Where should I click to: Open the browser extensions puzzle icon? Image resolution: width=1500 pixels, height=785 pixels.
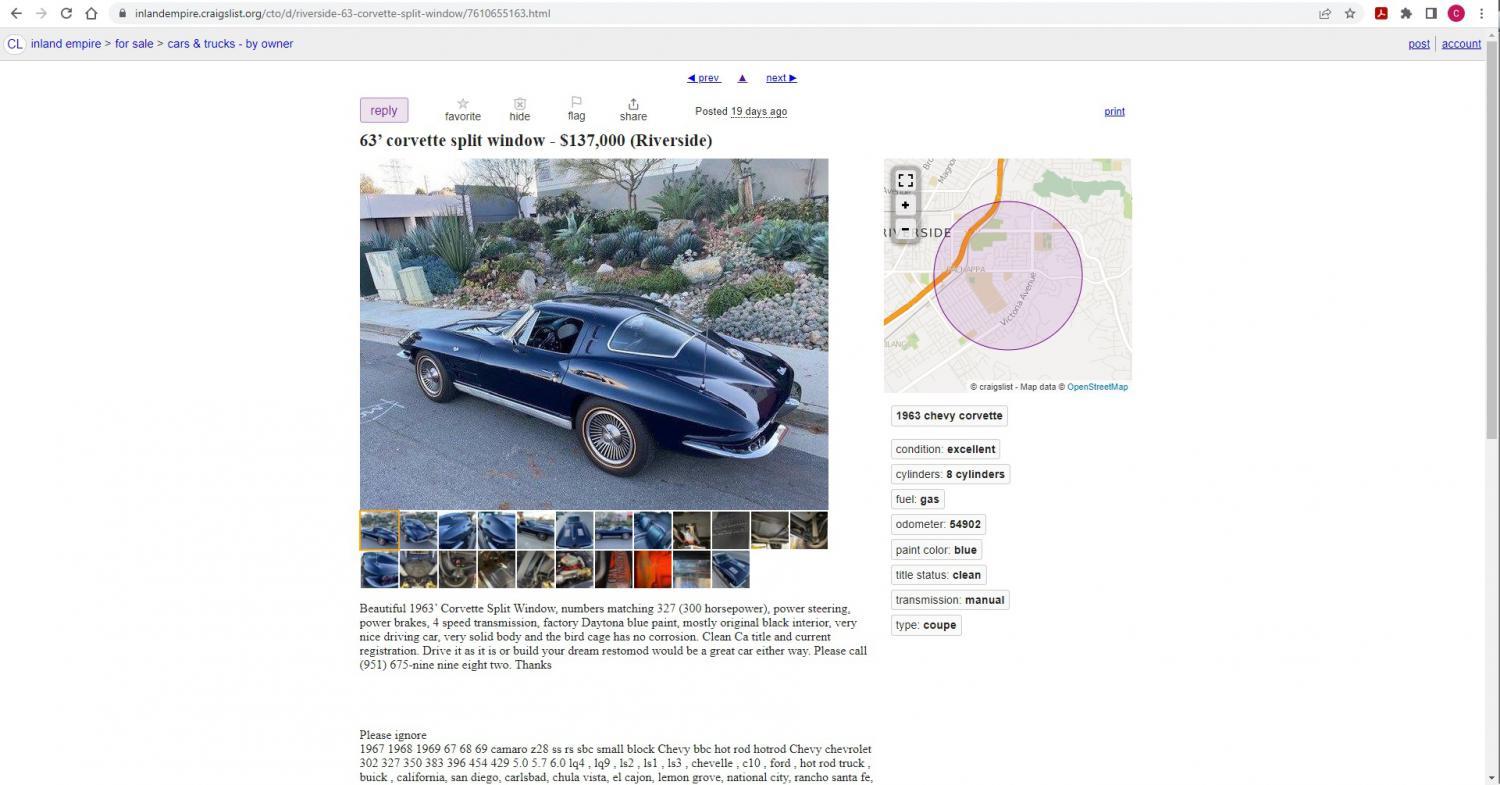1406,13
